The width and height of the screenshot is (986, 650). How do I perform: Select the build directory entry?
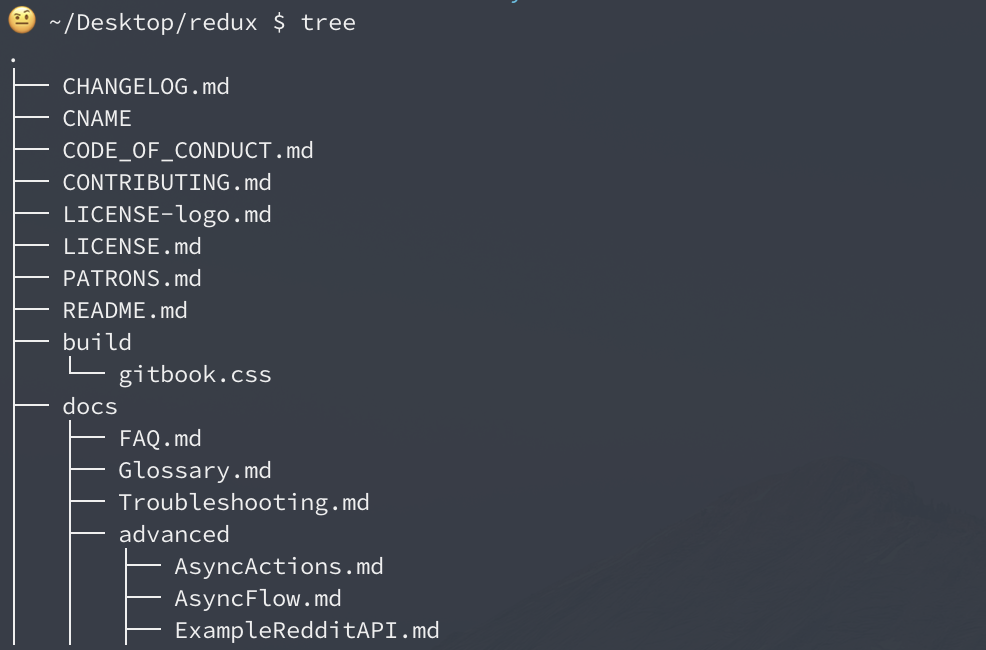97,343
